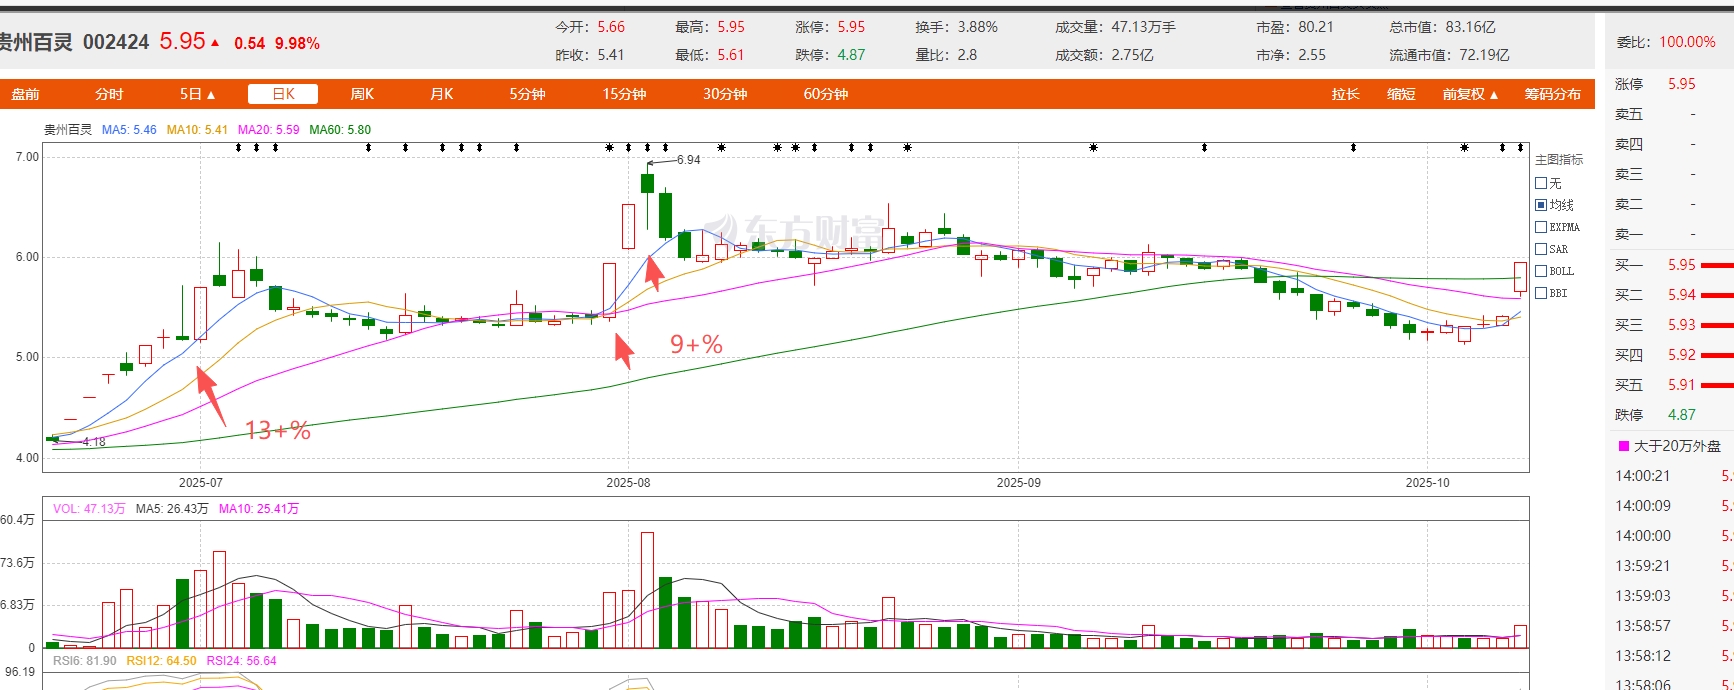Switch to the 盘前 tab
1734x690 pixels.
[x=25, y=94]
